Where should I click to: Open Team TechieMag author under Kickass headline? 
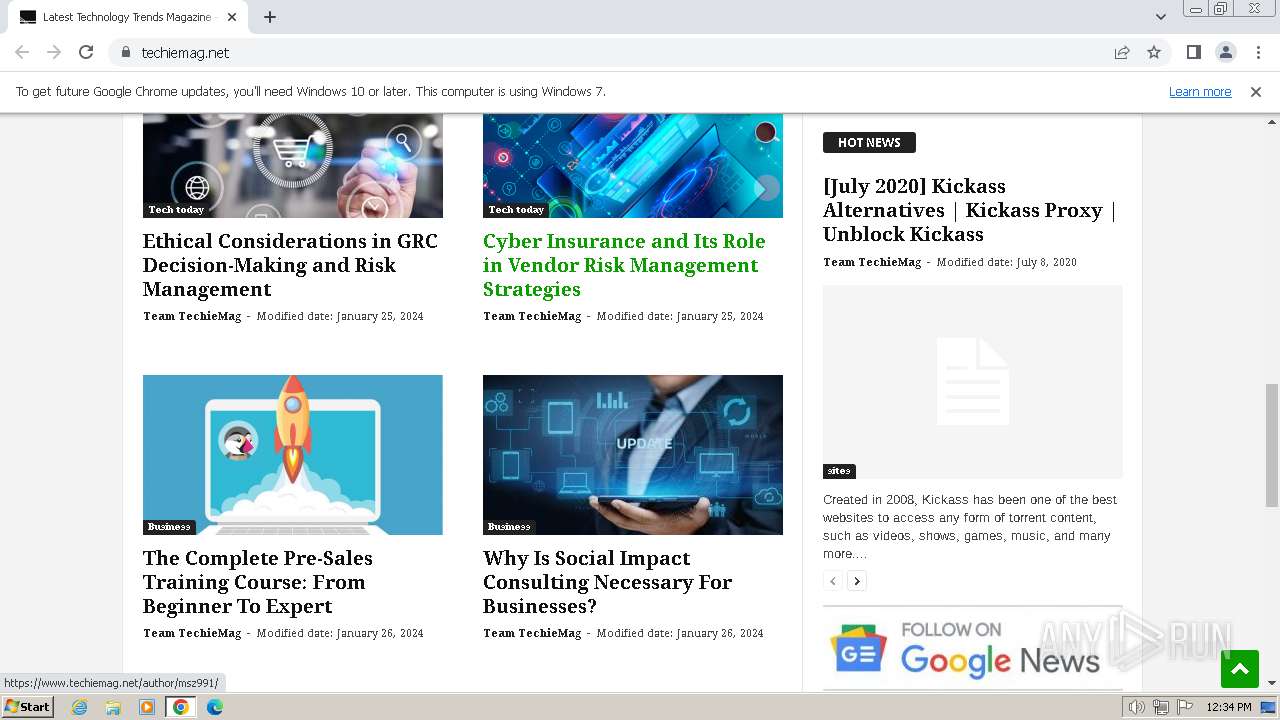[x=872, y=262]
